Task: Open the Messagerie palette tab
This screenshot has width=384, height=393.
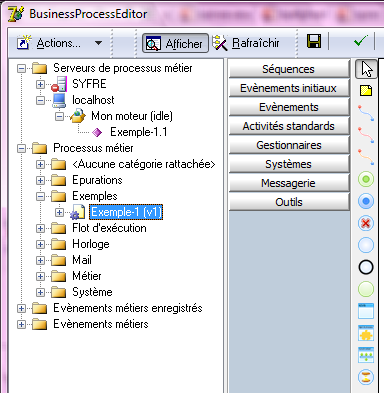Action: tap(289, 183)
